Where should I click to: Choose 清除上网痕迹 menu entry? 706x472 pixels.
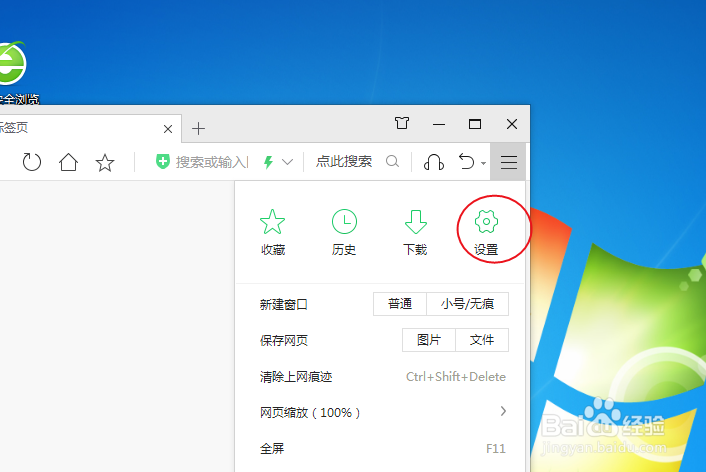(x=382, y=377)
